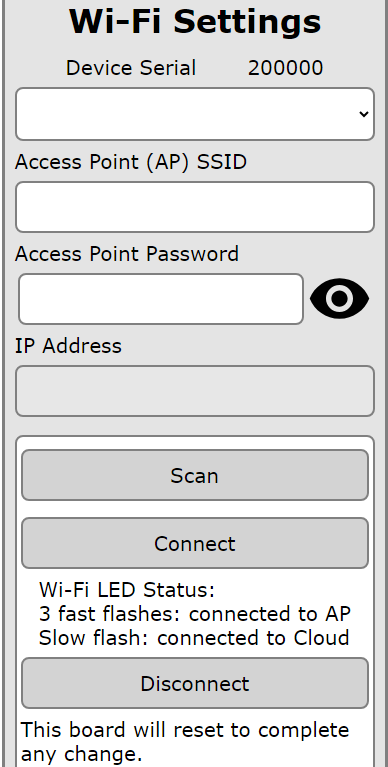Click the IP Address label
This screenshot has height=767, width=388.
click(68, 346)
